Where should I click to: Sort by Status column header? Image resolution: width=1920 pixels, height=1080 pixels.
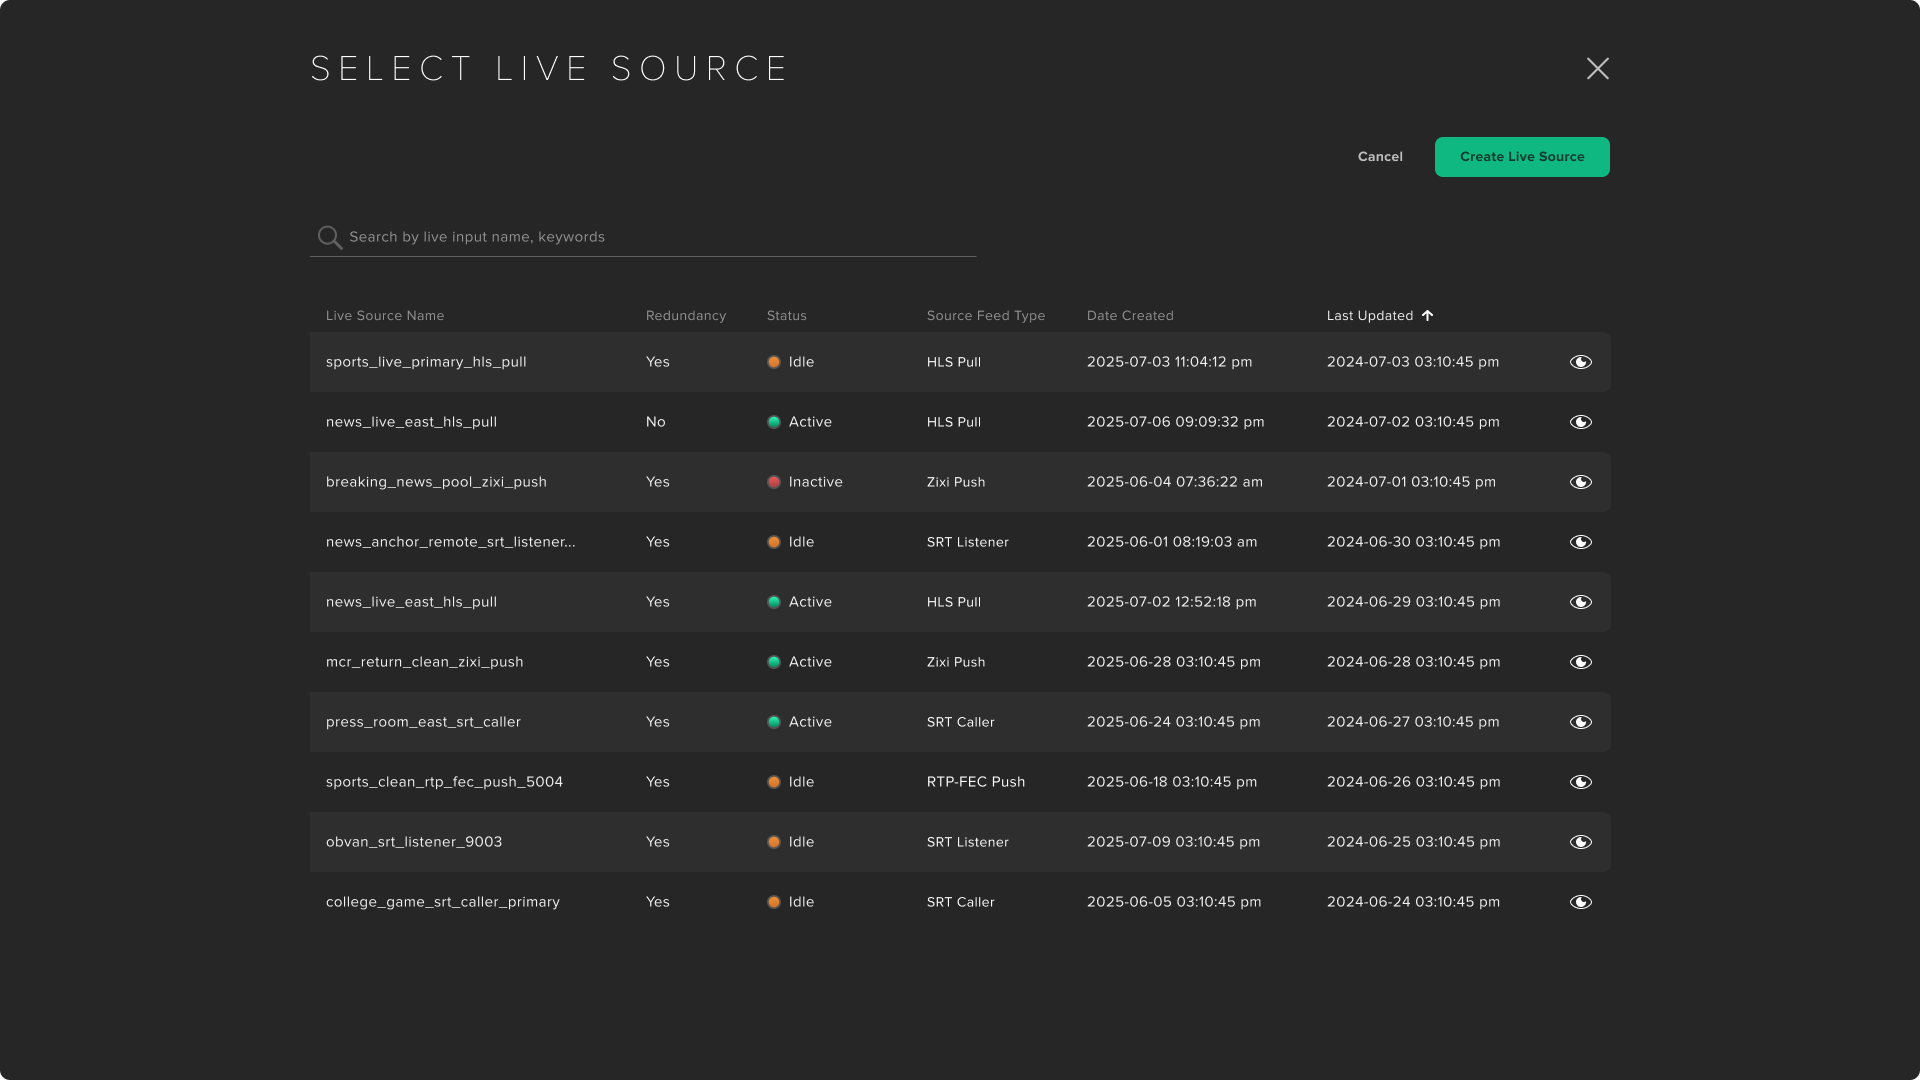tap(786, 316)
